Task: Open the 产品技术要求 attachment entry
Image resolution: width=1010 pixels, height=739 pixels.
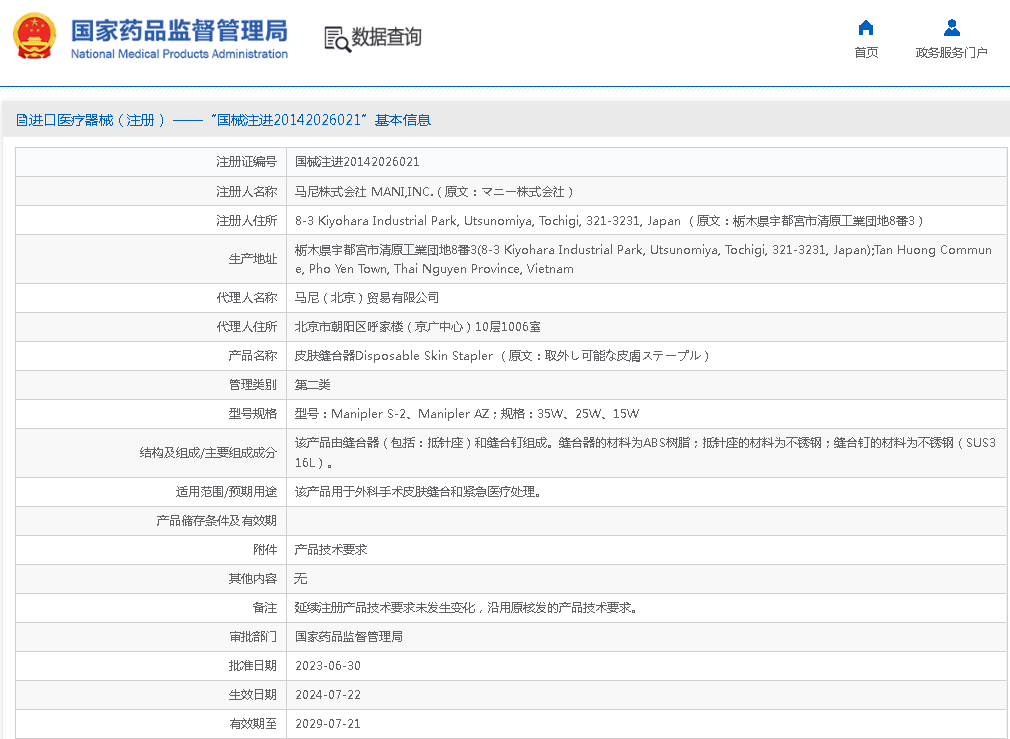Action: (x=331, y=550)
